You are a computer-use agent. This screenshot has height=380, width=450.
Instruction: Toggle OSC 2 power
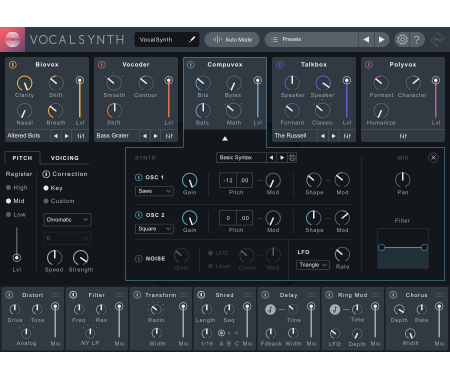(x=139, y=215)
